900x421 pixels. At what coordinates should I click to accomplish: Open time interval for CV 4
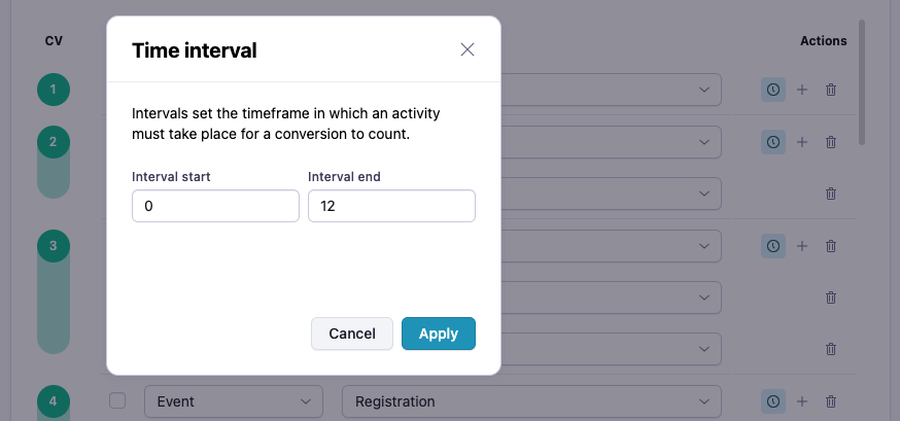[773, 401]
